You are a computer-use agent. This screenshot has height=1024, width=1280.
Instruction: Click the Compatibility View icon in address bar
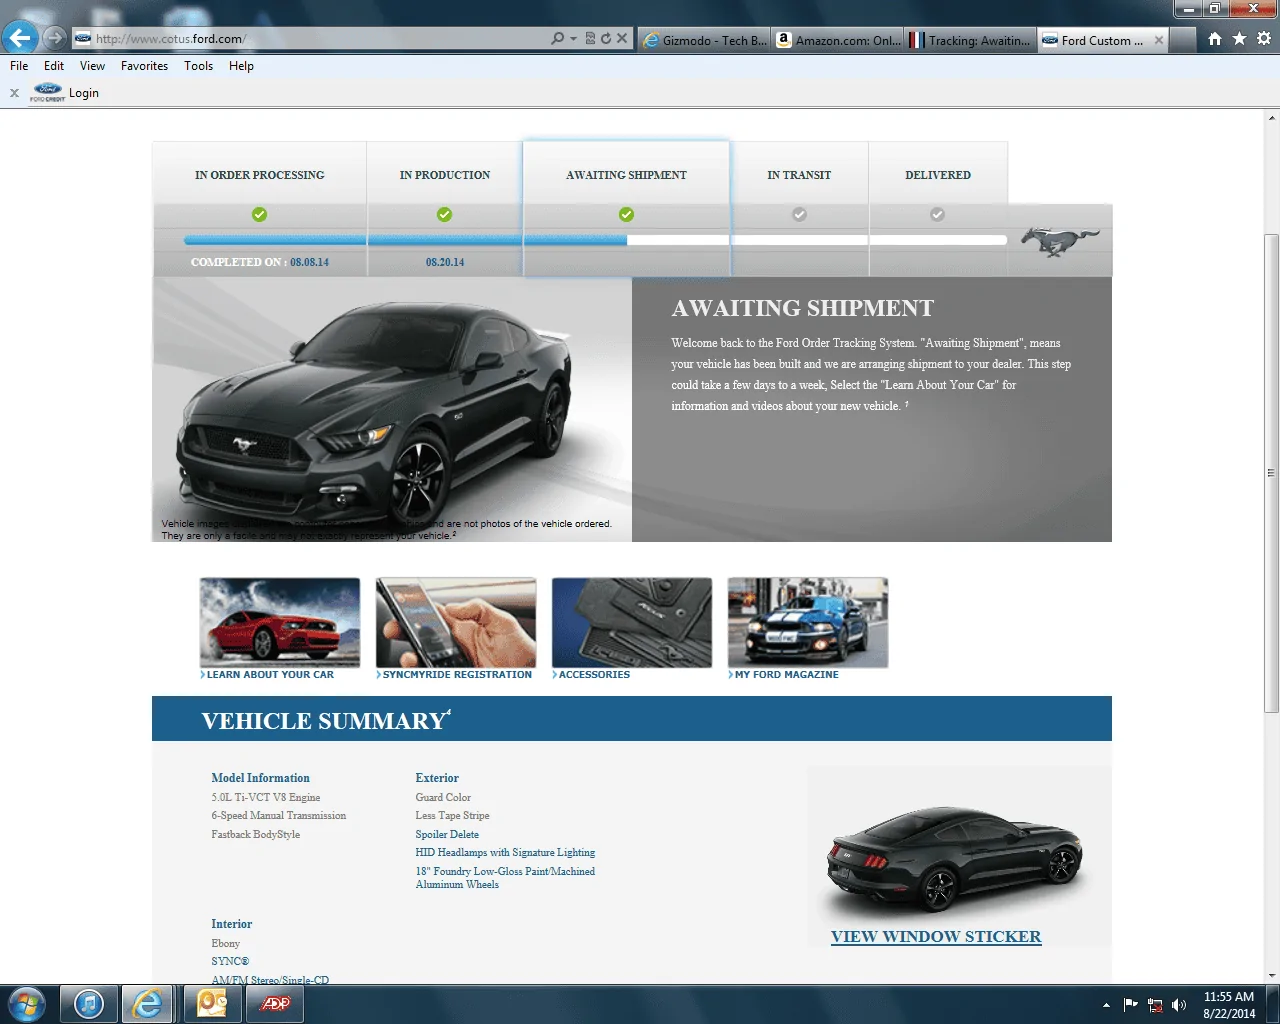click(590, 39)
